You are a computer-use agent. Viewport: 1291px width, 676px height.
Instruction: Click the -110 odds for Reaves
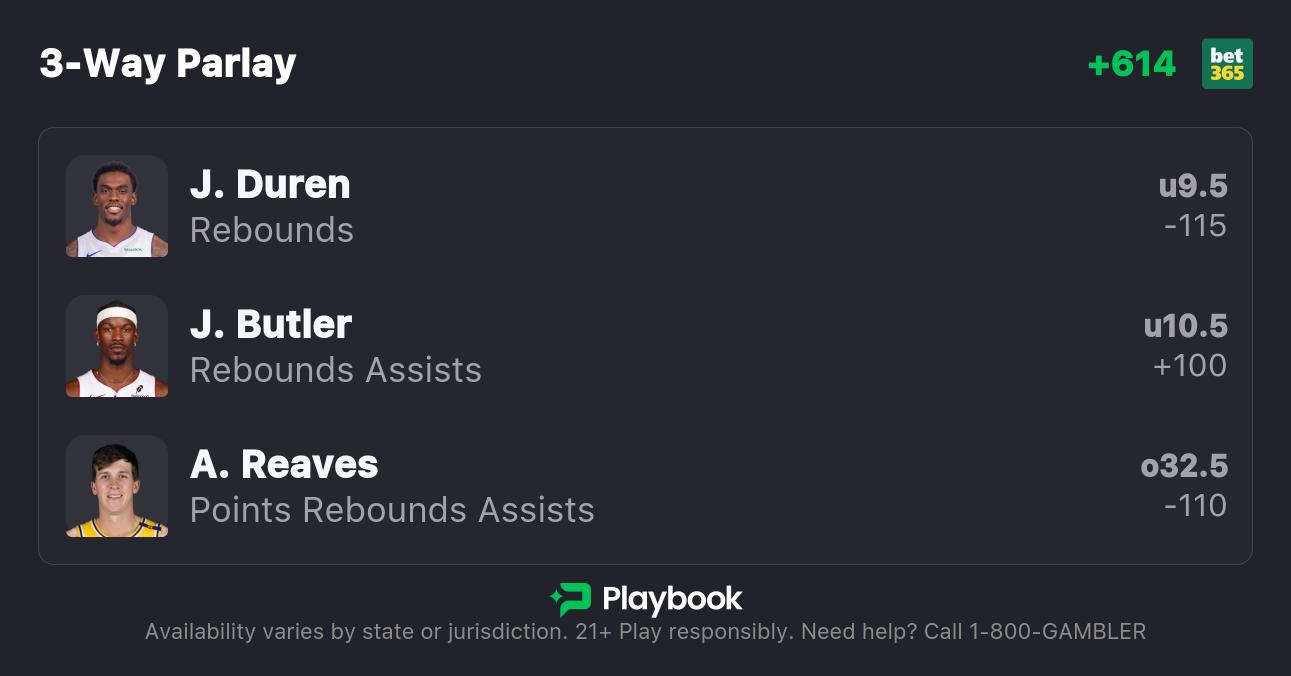pos(1195,506)
